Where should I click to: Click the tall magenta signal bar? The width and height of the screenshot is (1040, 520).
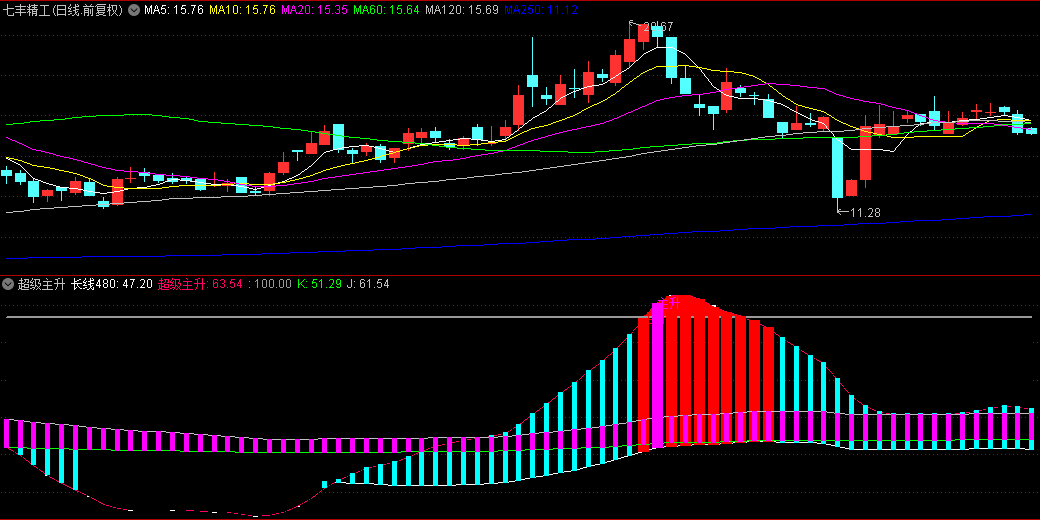click(657, 373)
